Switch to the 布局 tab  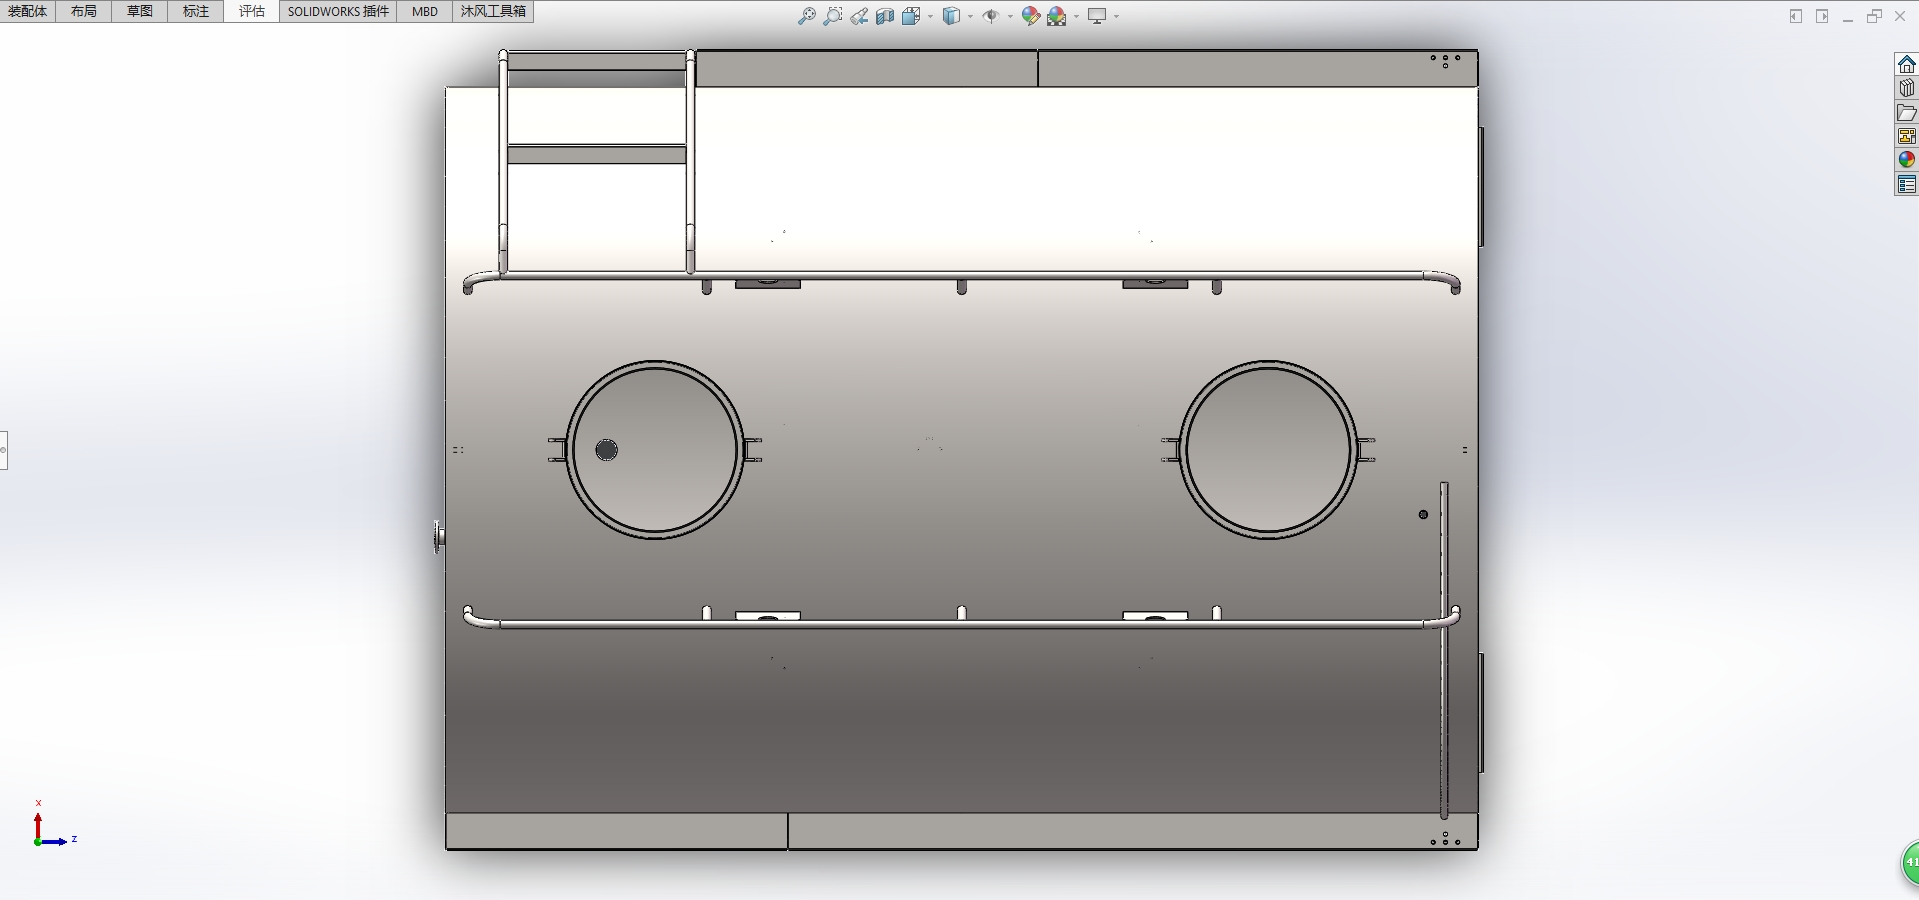[84, 11]
